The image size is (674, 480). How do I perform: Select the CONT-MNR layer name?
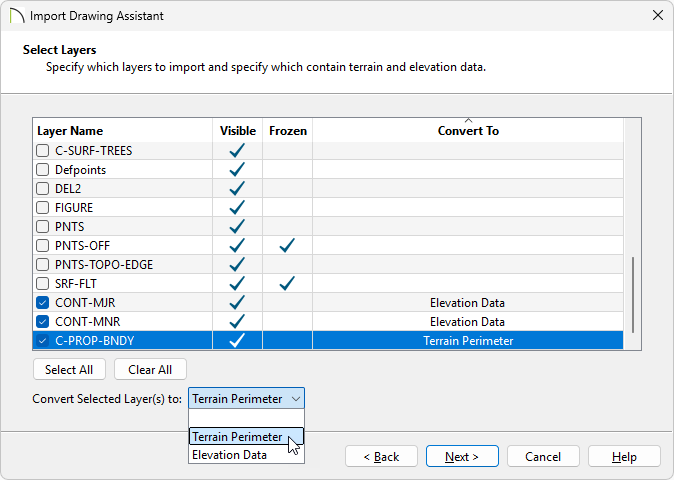point(88,321)
